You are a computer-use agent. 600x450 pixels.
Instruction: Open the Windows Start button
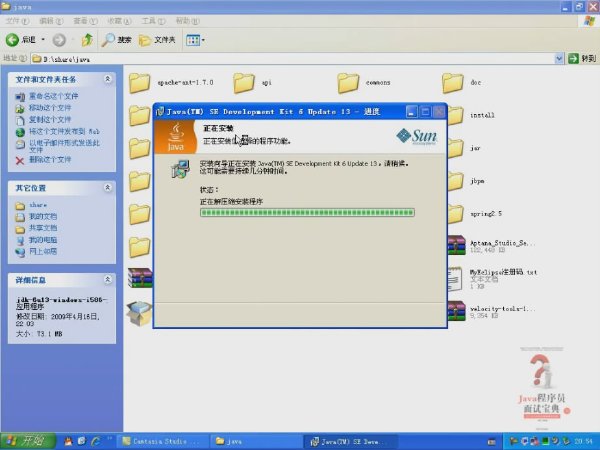click(x=28, y=441)
